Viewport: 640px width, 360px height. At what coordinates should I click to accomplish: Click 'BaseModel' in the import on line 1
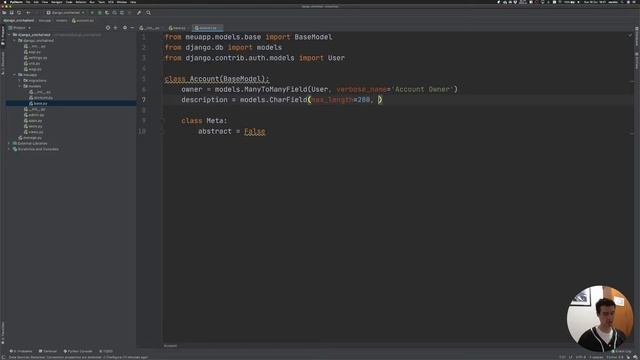(x=313, y=37)
